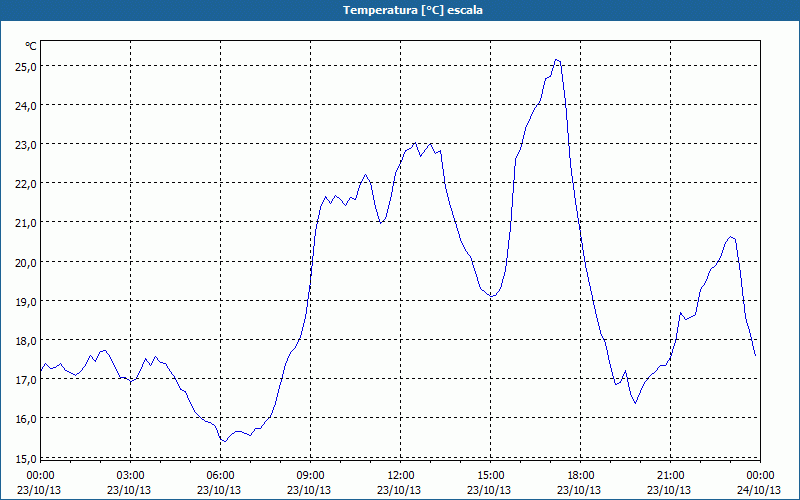Click the 18:00 time axis label

tap(581, 476)
